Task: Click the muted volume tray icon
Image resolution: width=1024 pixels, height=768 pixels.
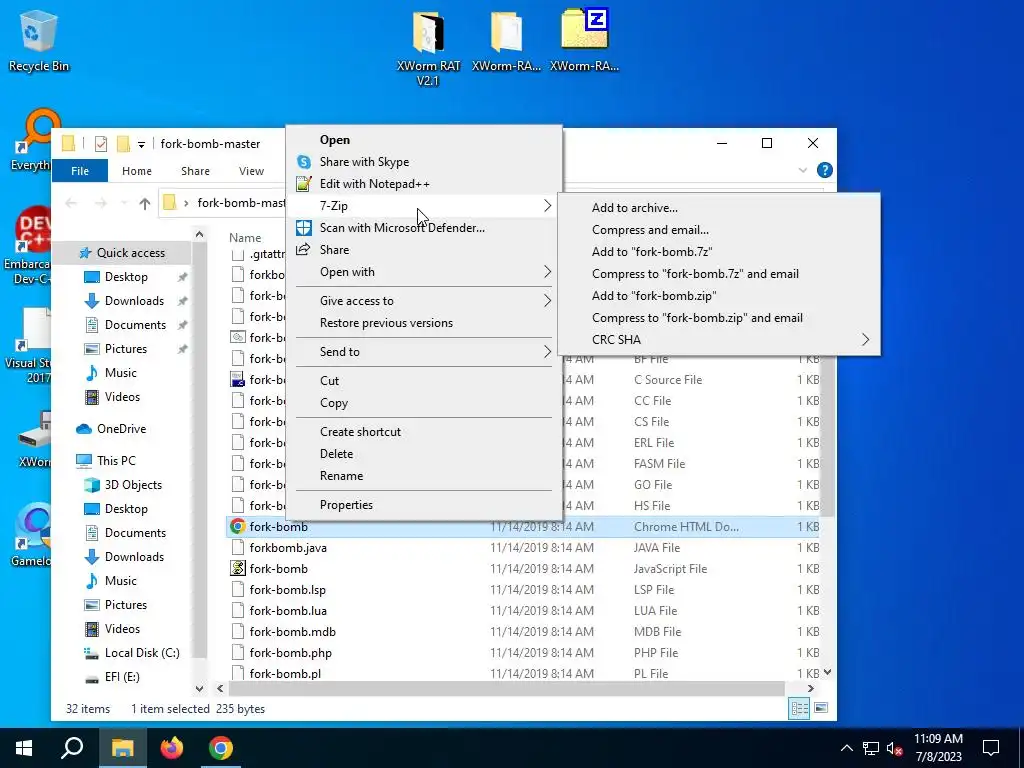Action: pyautogui.click(x=895, y=748)
